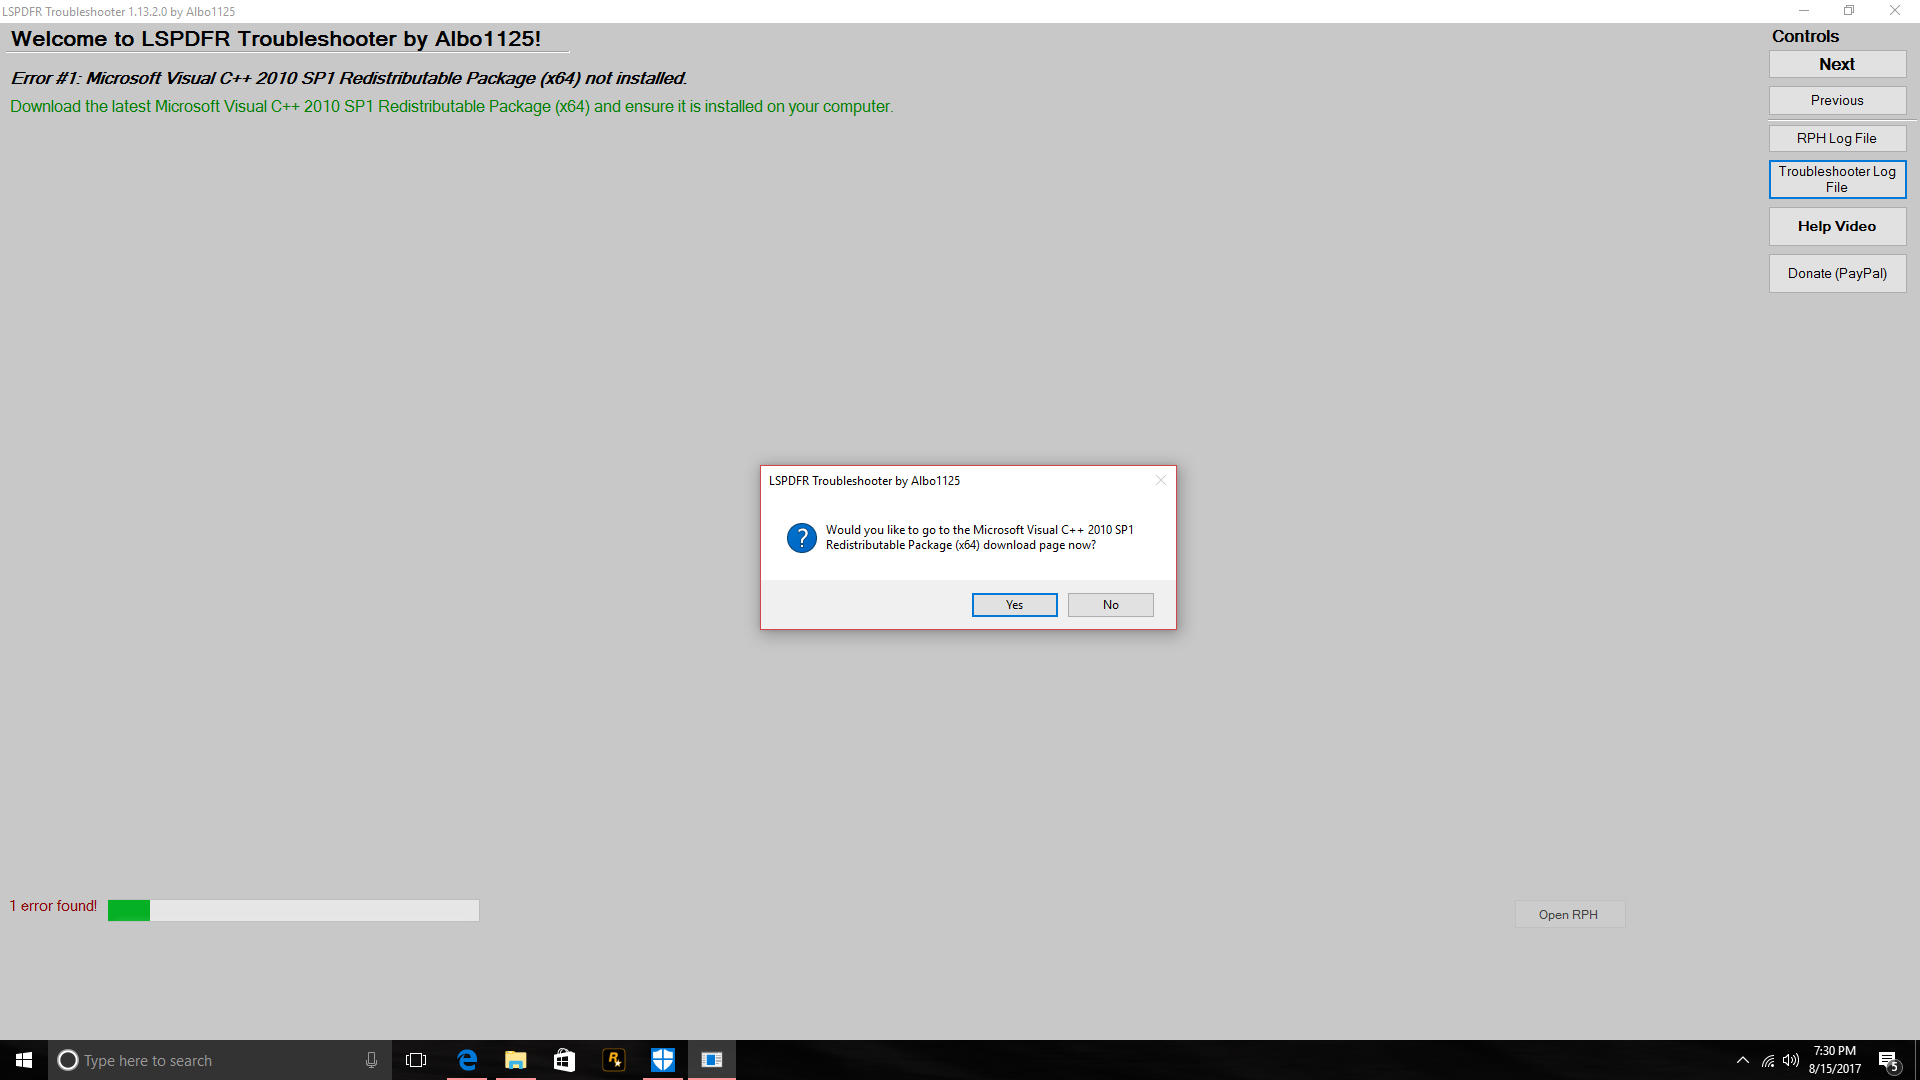
Task: Go to the Previous error
Action: (x=1837, y=100)
